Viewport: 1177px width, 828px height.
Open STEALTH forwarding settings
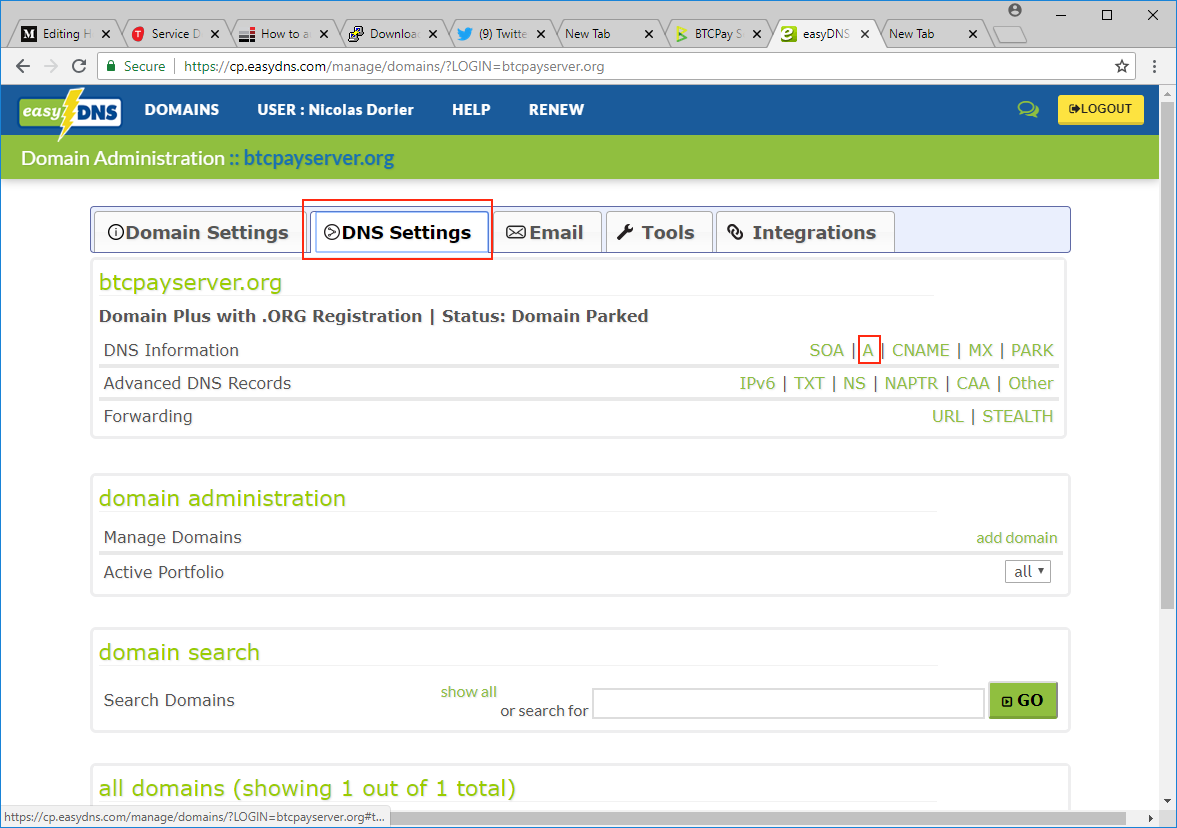(1017, 417)
